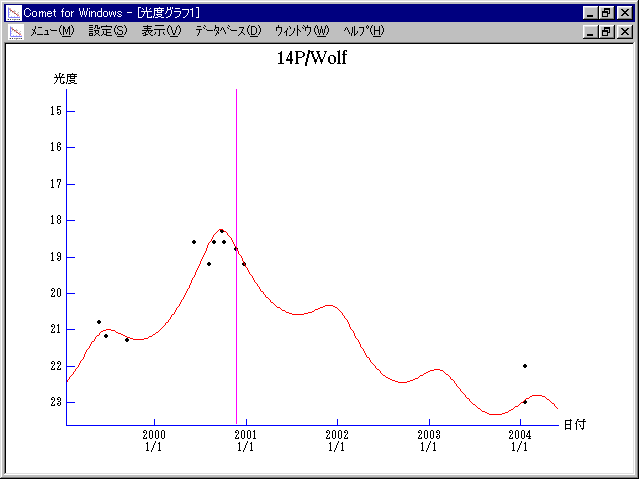The image size is (639, 479).
Task: Open the 表示(V) view menu
Action: [161, 31]
